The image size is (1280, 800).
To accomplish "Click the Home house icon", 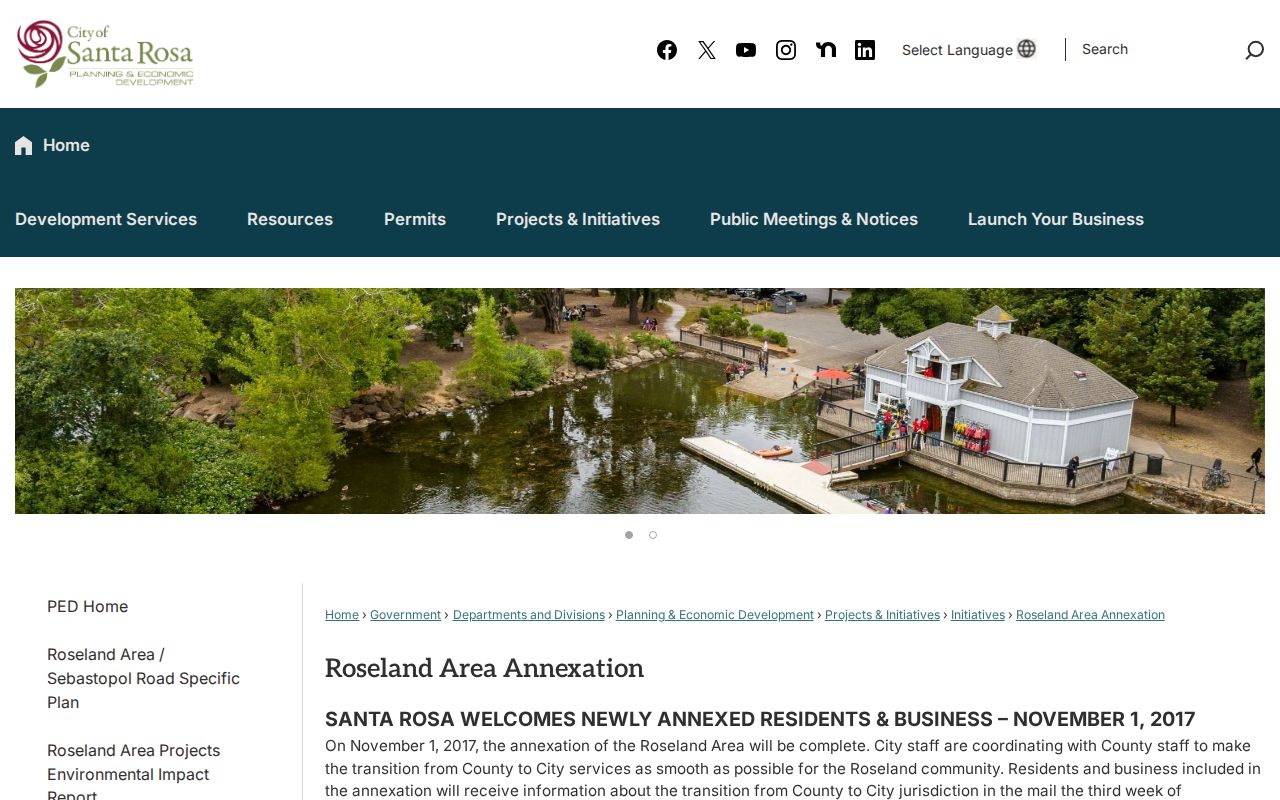I will pos(24,146).
